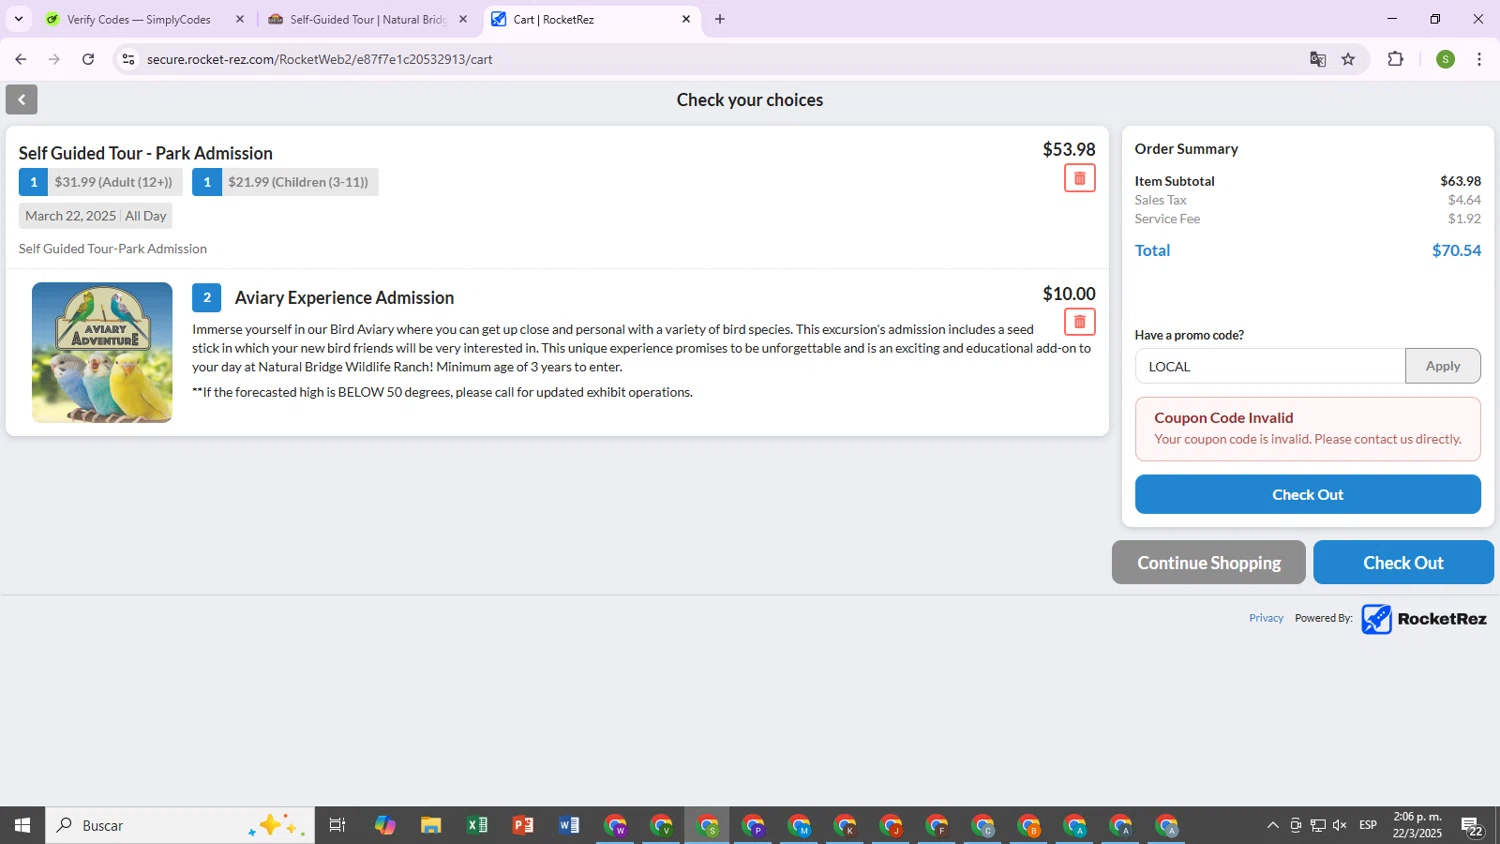Click the Aviary Adventure thumbnail image

pos(102,352)
